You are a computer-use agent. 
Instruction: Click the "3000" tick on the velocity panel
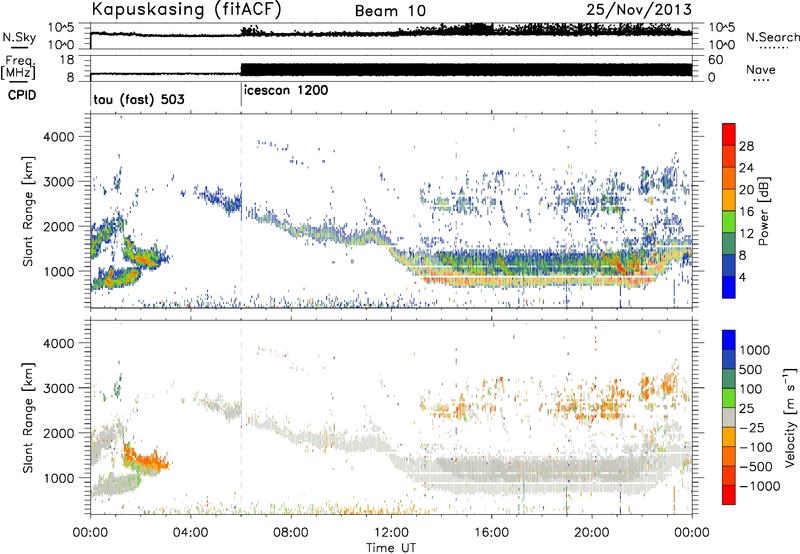58,388
